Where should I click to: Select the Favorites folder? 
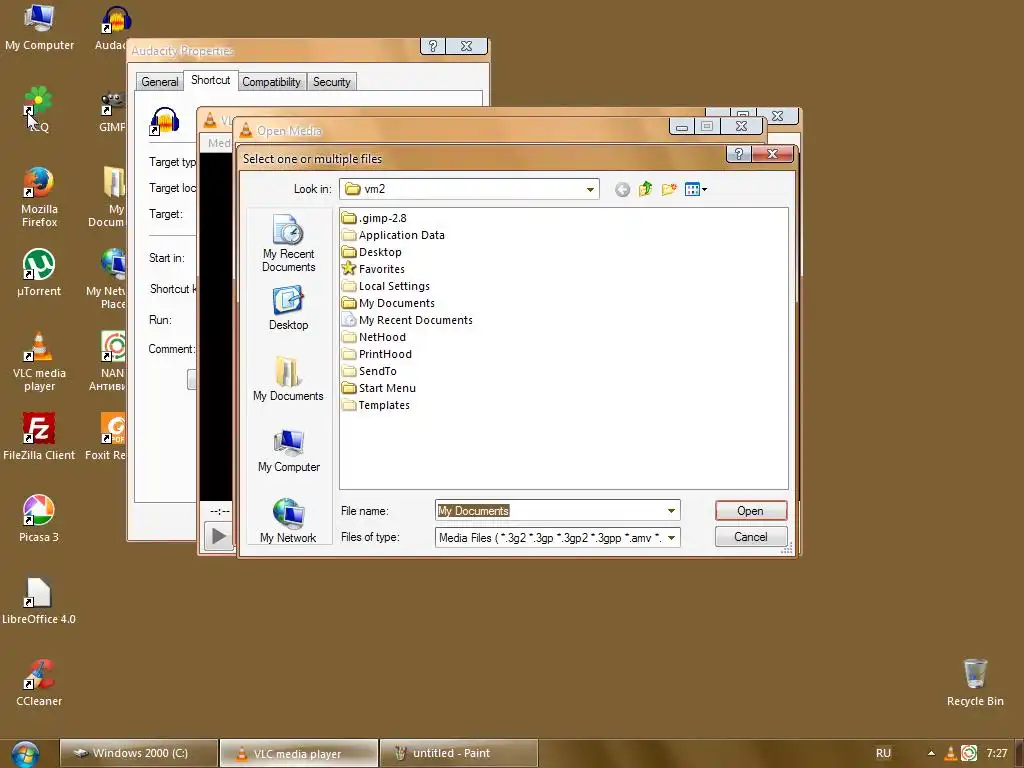tap(374, 269)
